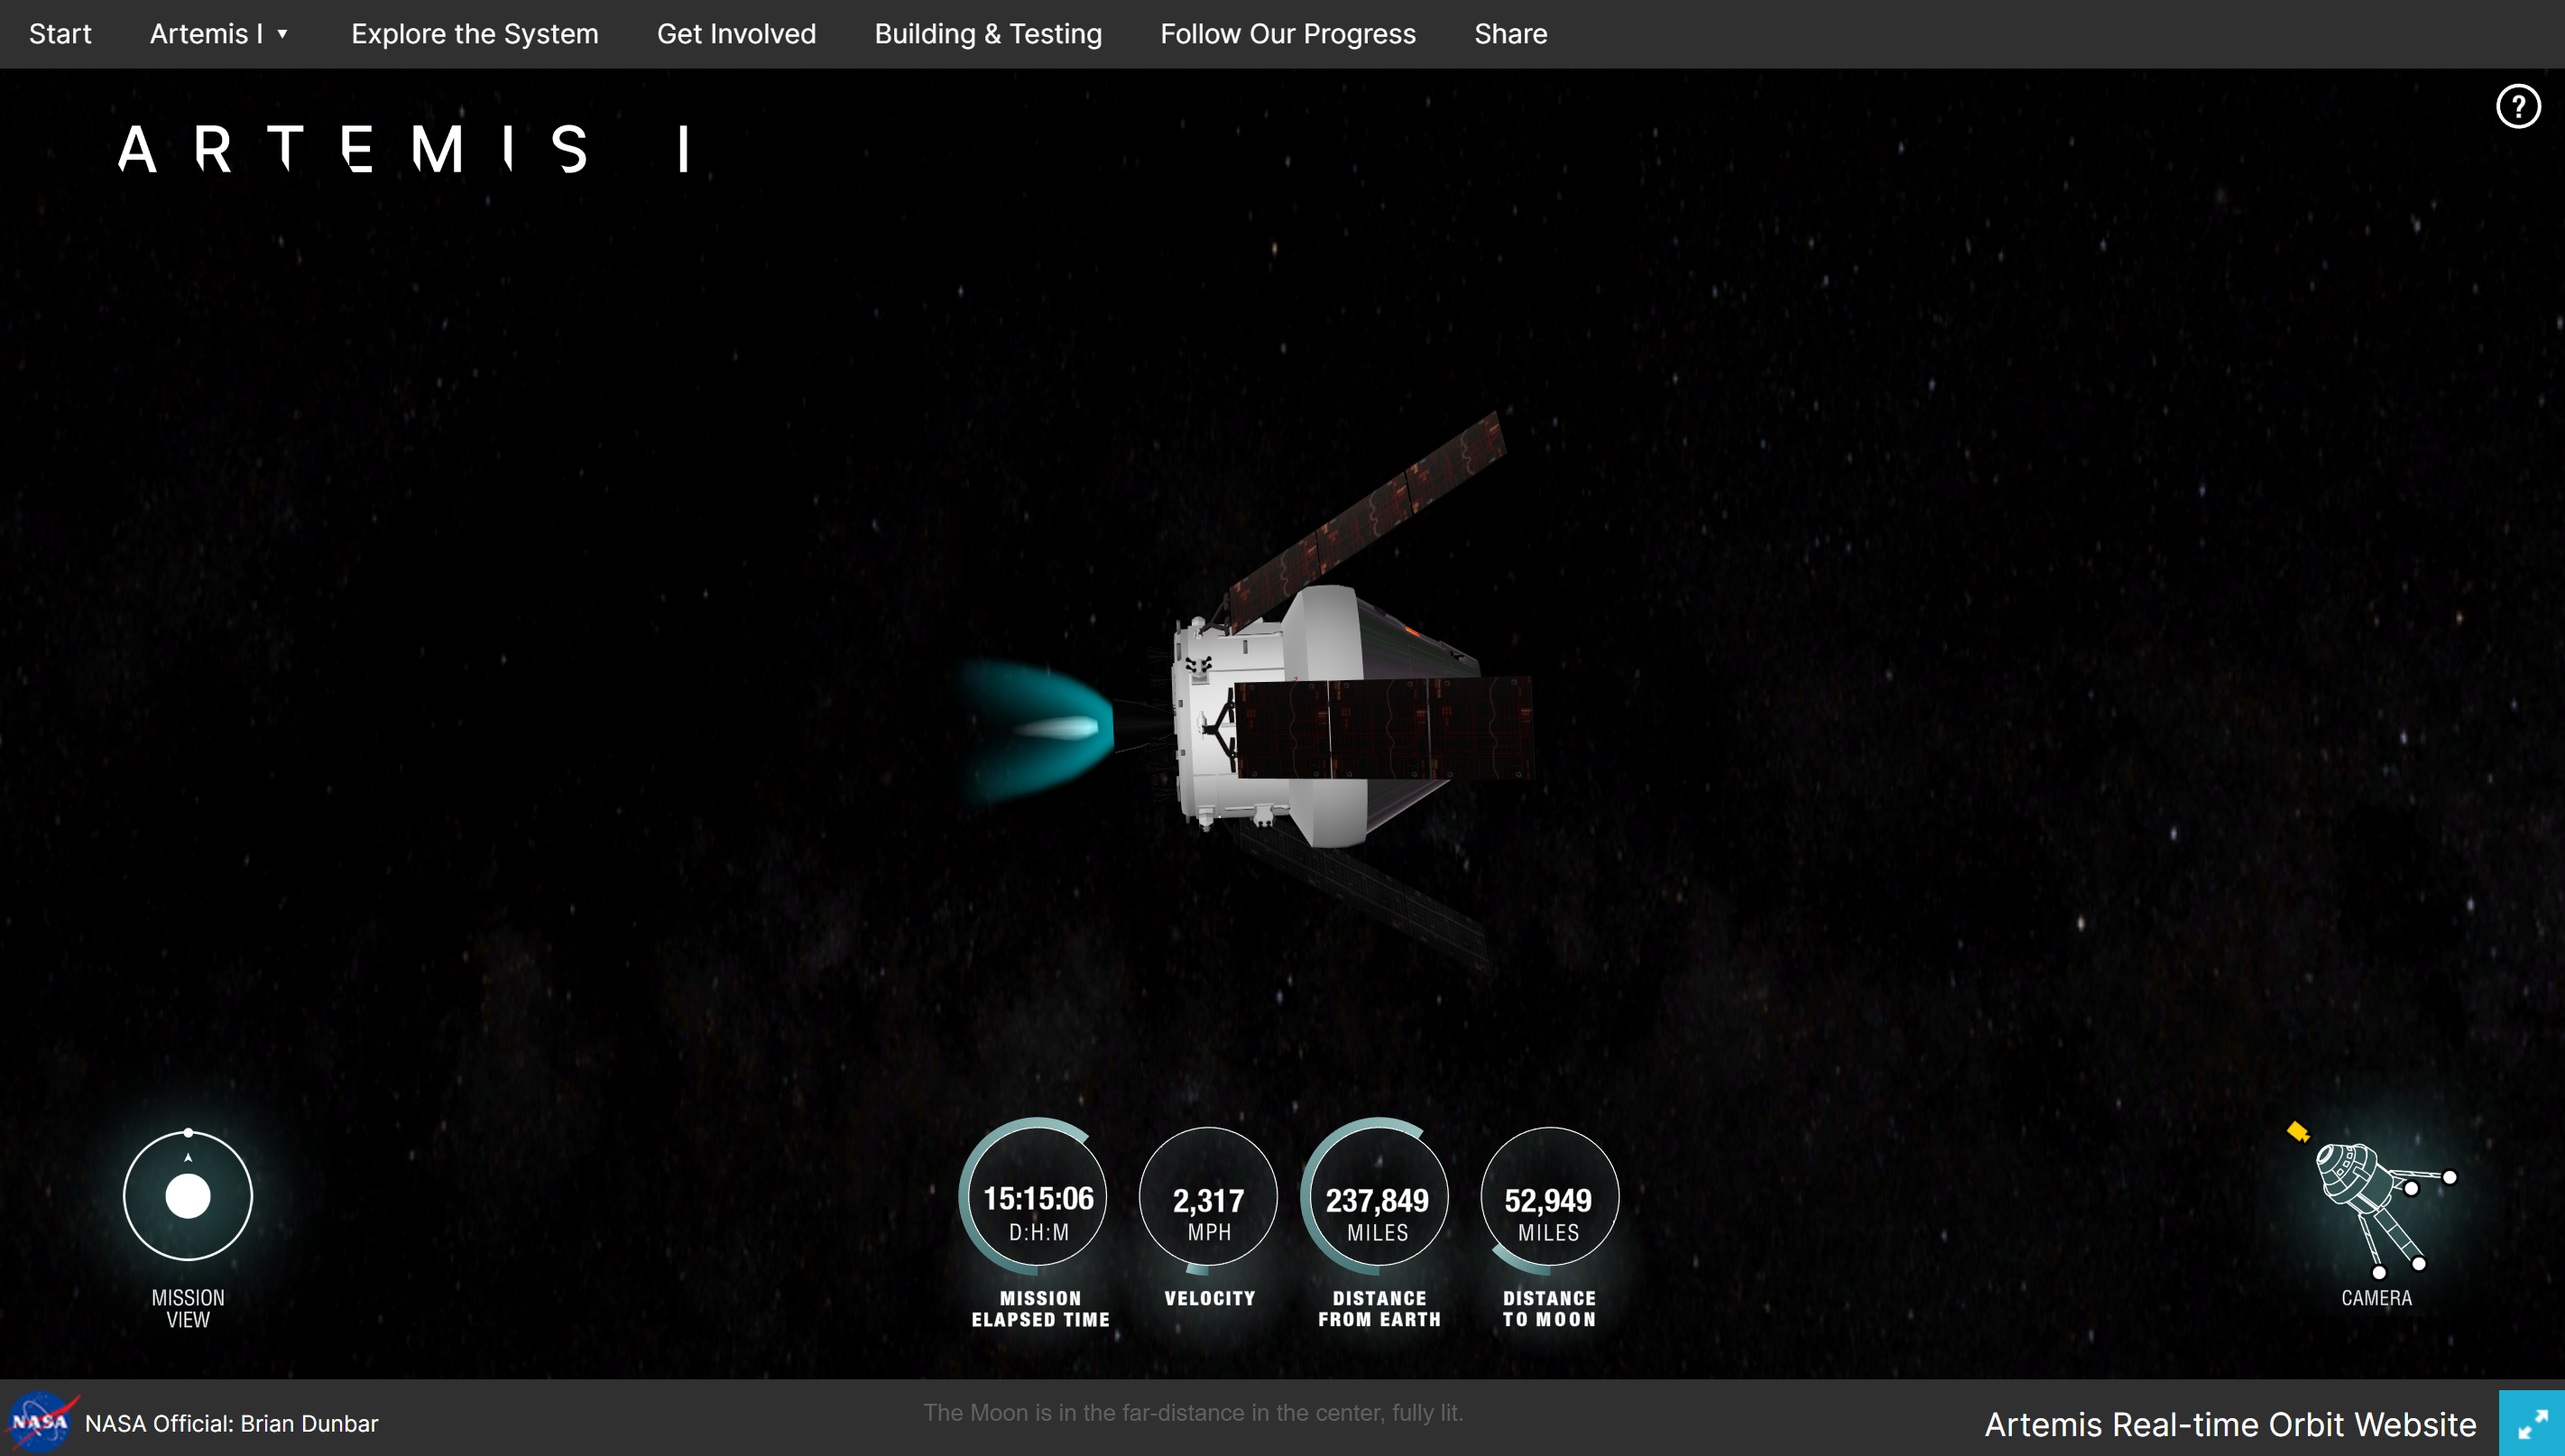Open Building & Testing menu item
The width and height of the screenshot is (2565, 1456).
(987, 34)
